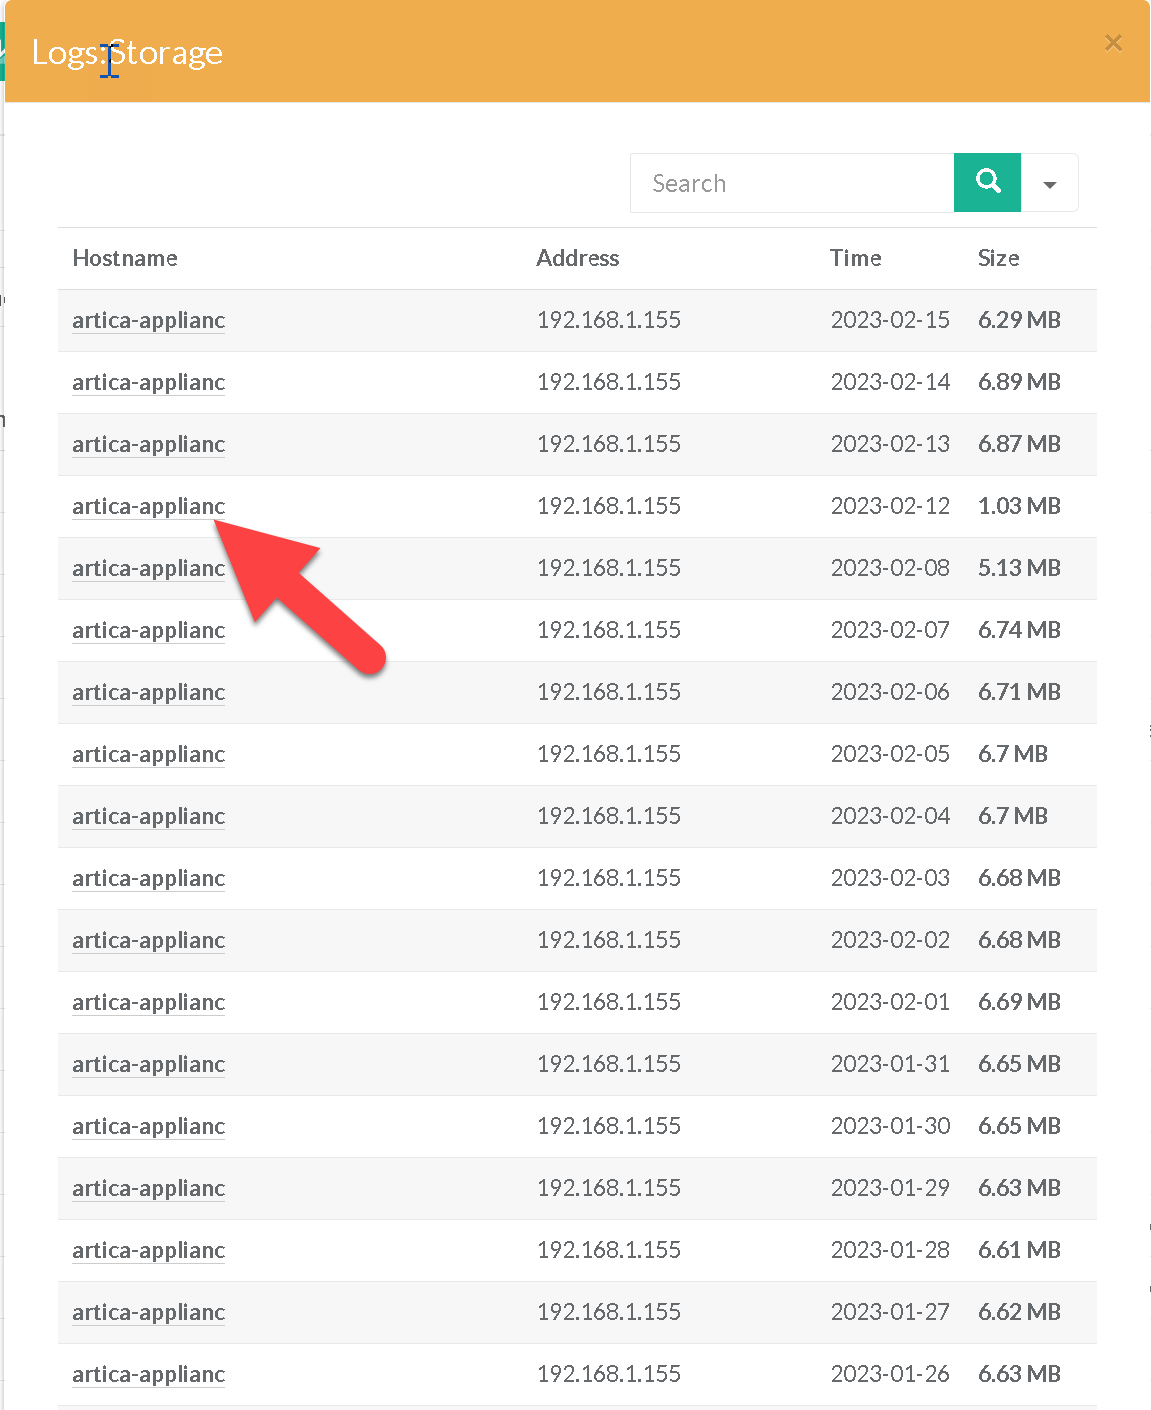Open the artica-applianc log dated 2023-02-08
Image resolution: width=1151 pixels, height=1410 pixels.
pos(148,568)
